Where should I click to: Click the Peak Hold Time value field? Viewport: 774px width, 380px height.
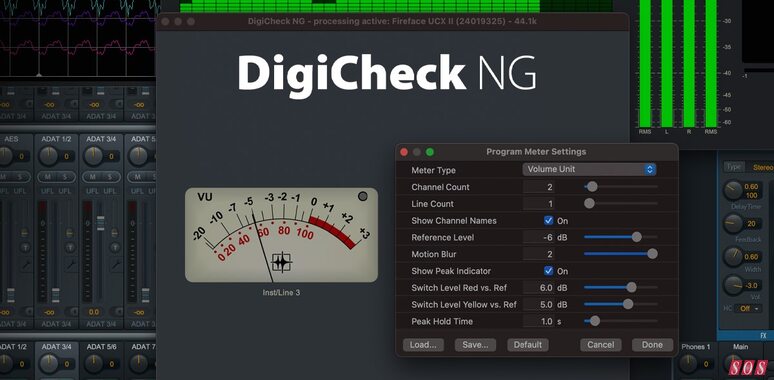[x=538, y=321]
